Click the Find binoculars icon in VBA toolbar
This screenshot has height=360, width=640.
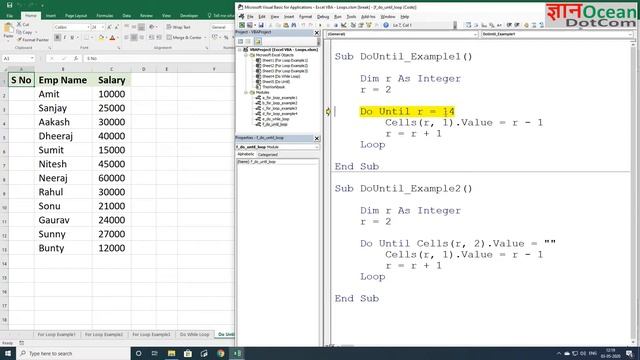coord(293,25)
